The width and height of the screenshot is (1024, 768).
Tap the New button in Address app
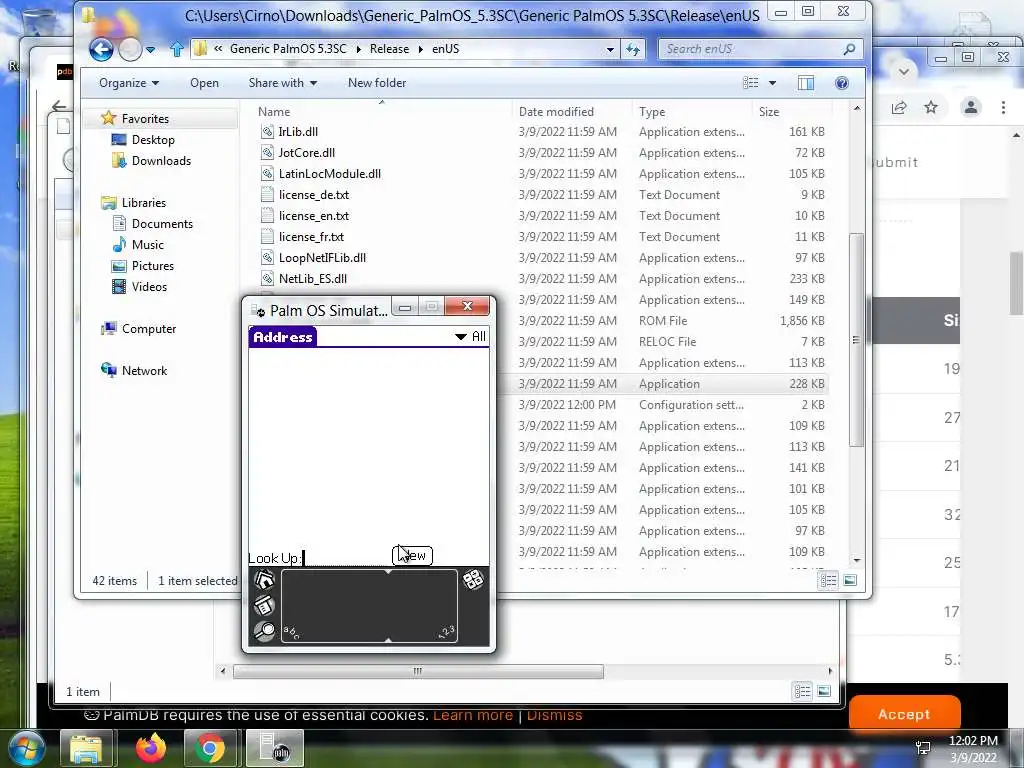(x=412, y=555)
